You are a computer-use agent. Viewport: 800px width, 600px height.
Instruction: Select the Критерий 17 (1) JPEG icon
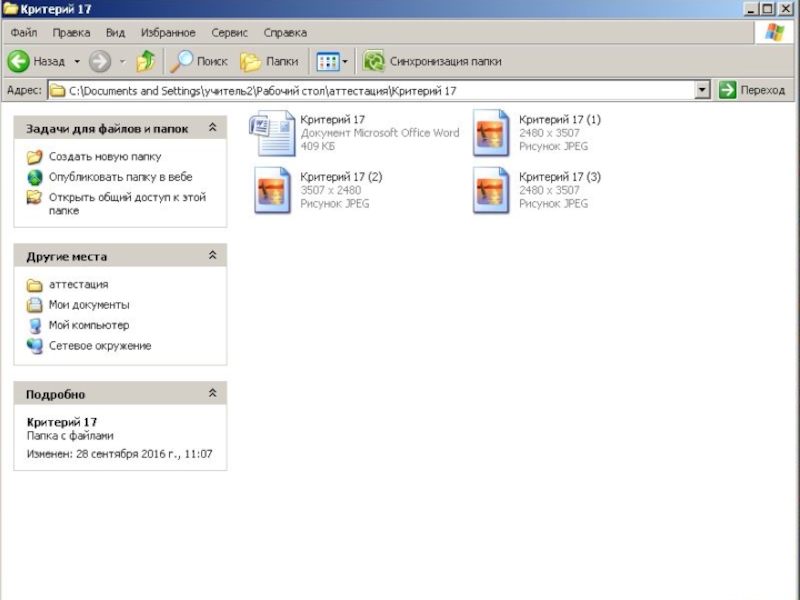(x=491, y=133)
